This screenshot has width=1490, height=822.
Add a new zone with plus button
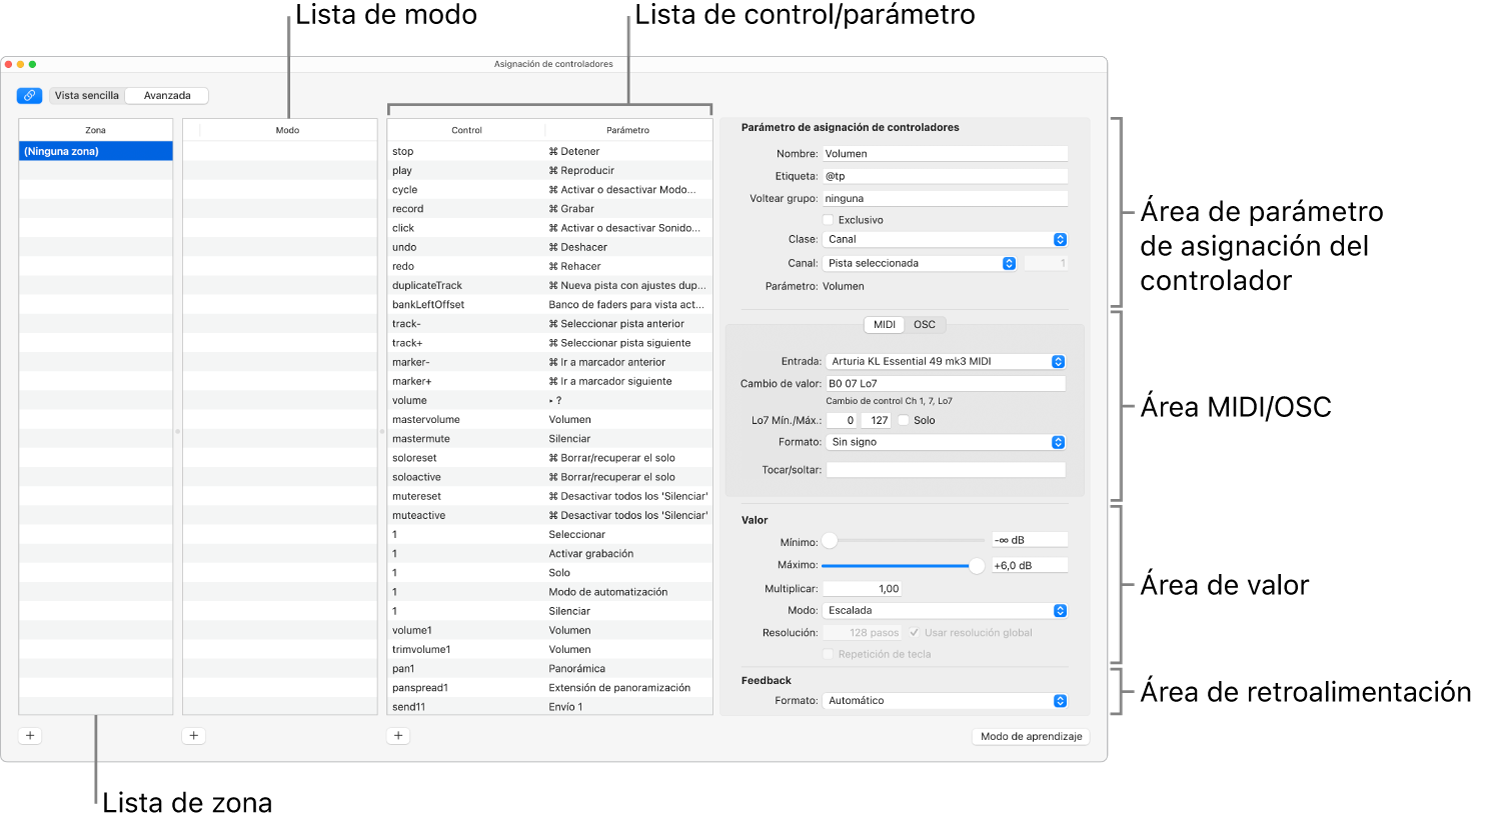[30, 736]
